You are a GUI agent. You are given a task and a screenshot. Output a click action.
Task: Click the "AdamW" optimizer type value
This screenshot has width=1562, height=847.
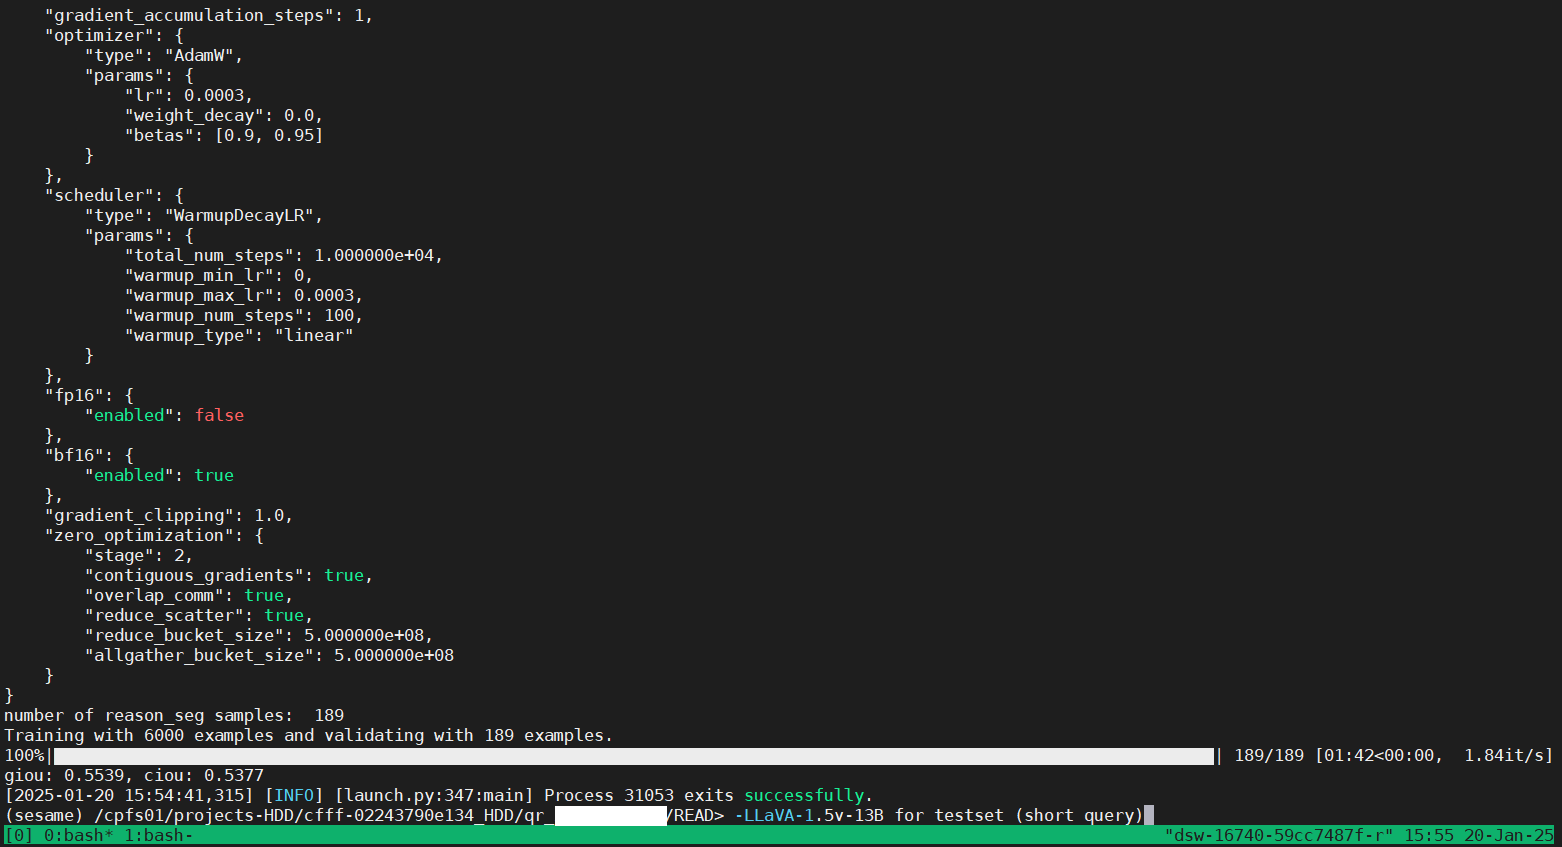[199, 55]
